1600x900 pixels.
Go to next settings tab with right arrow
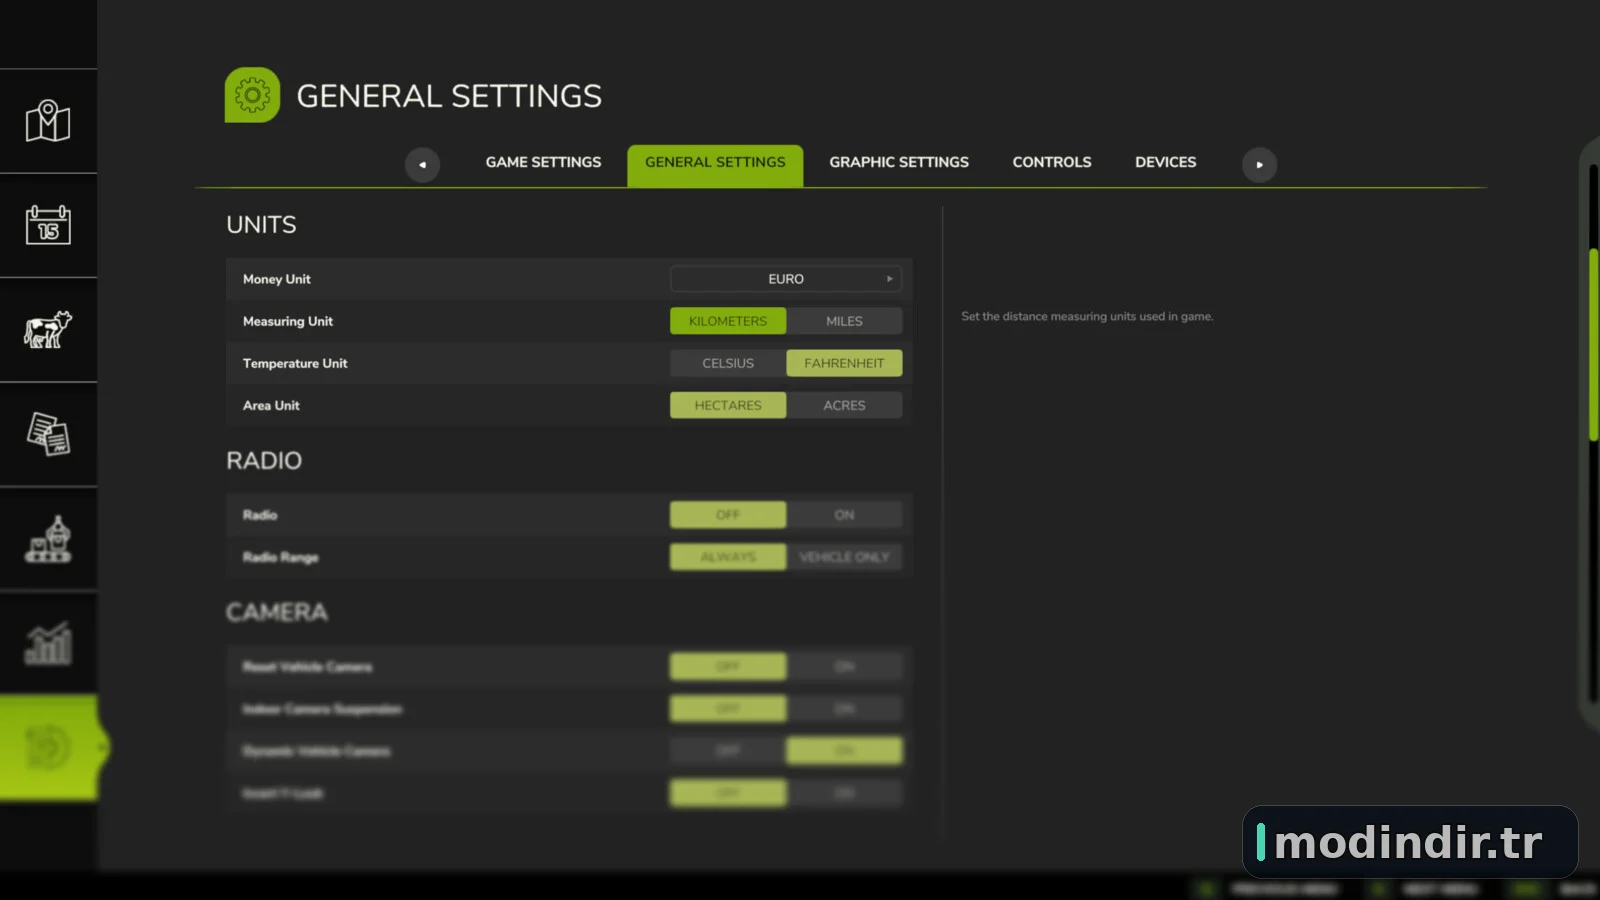1259,164
